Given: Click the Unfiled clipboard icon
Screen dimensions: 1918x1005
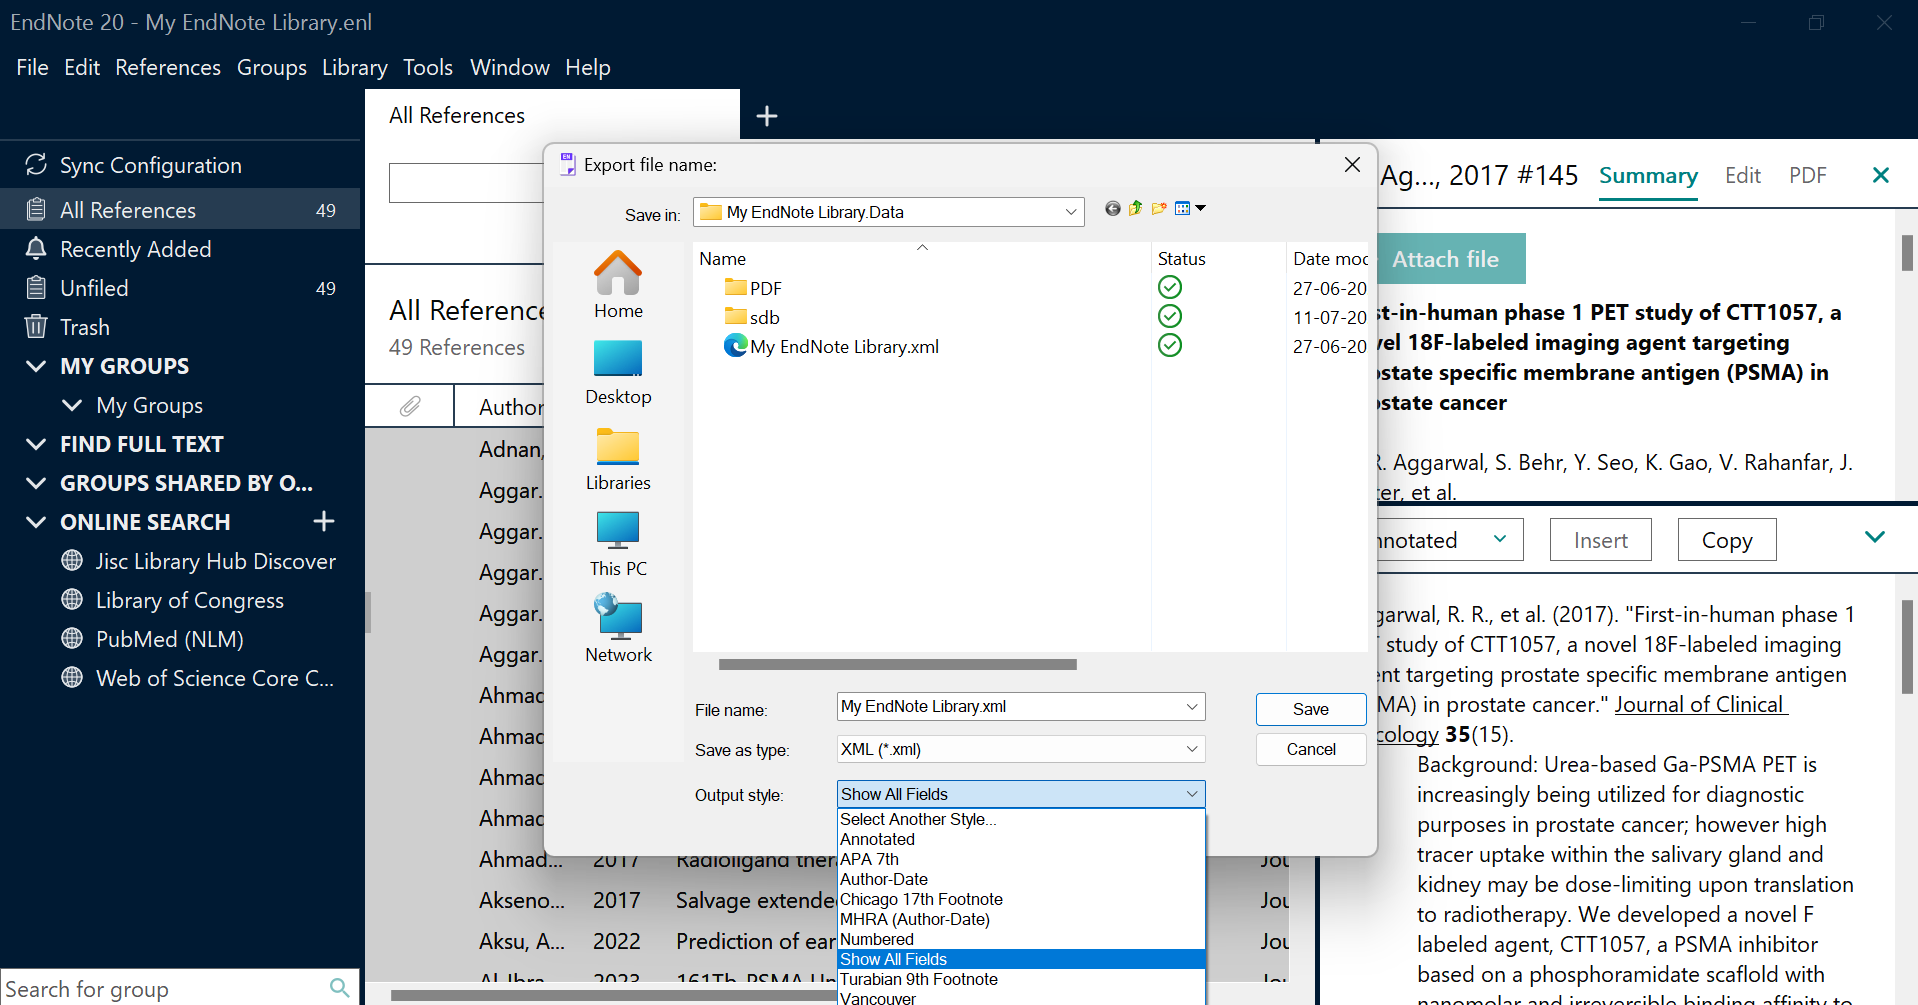Looking at the screenshot, I should click(36, 287).
